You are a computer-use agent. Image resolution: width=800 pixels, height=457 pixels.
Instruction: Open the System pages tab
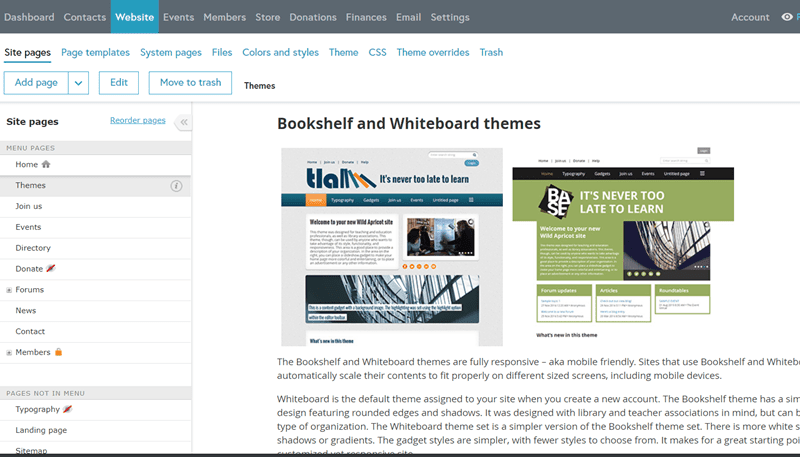click(x=171, y=53)
